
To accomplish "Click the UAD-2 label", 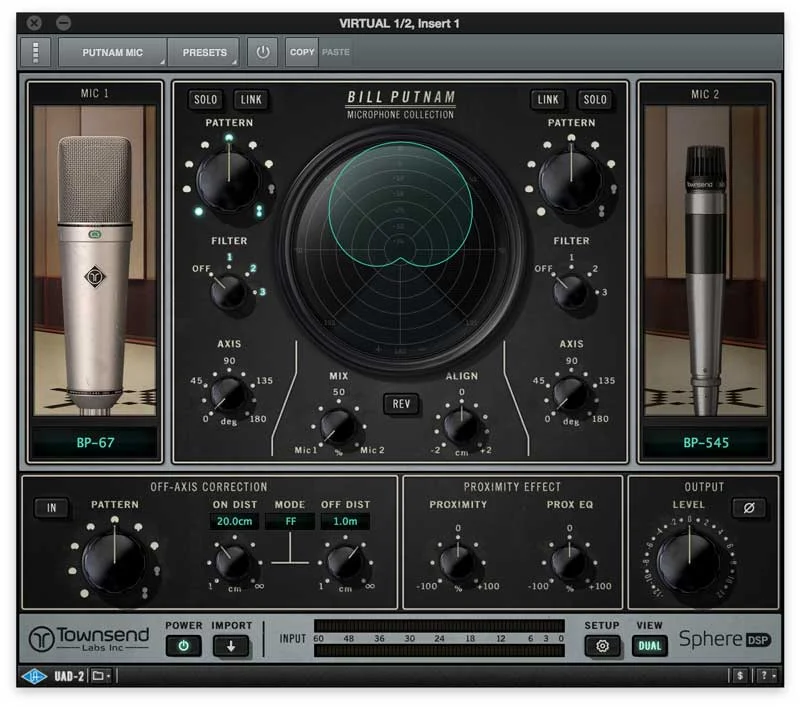I will 69,676.
